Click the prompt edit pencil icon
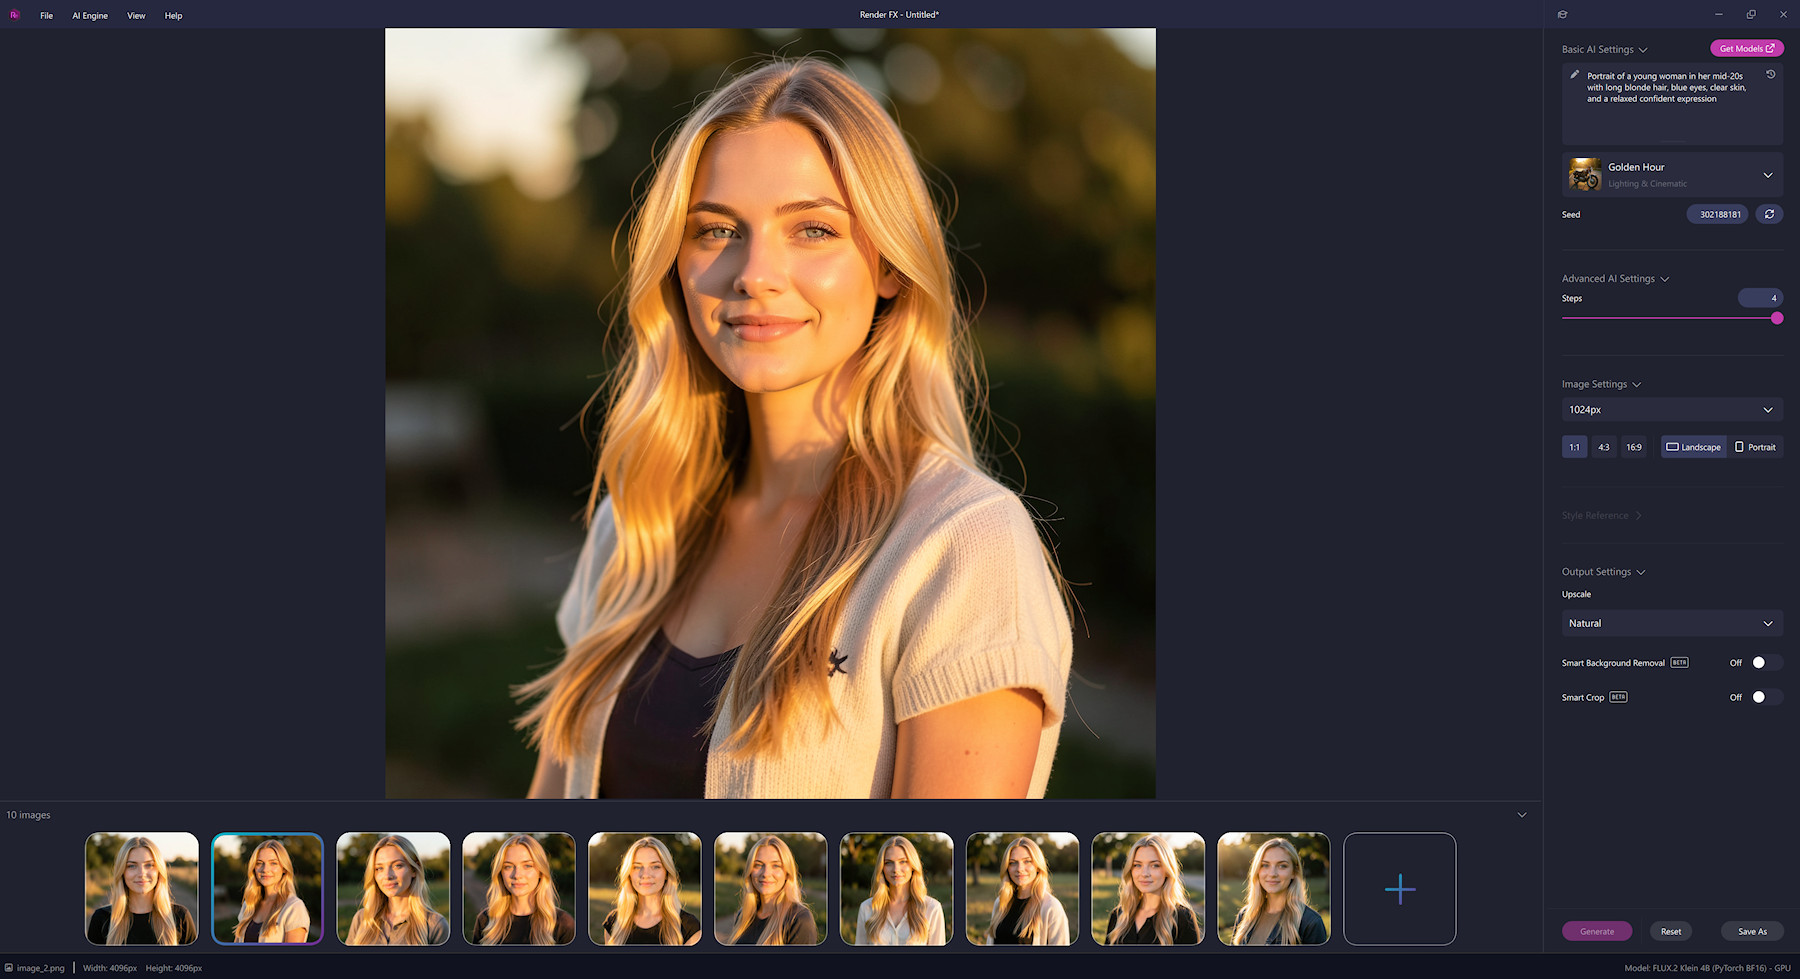Screen dimensions: 1800x979 (x=1574, y=75)
